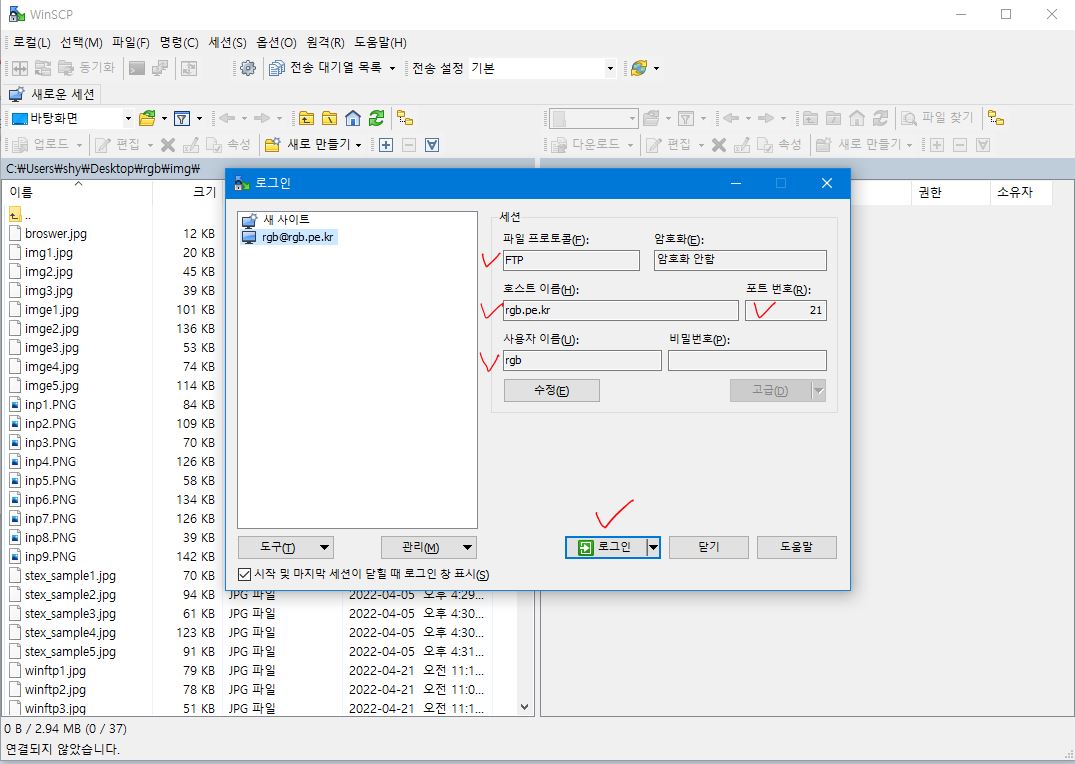Screen dimensions: 1075x764
Task: Refresh the local directory listing
Action: pos(375,118)
